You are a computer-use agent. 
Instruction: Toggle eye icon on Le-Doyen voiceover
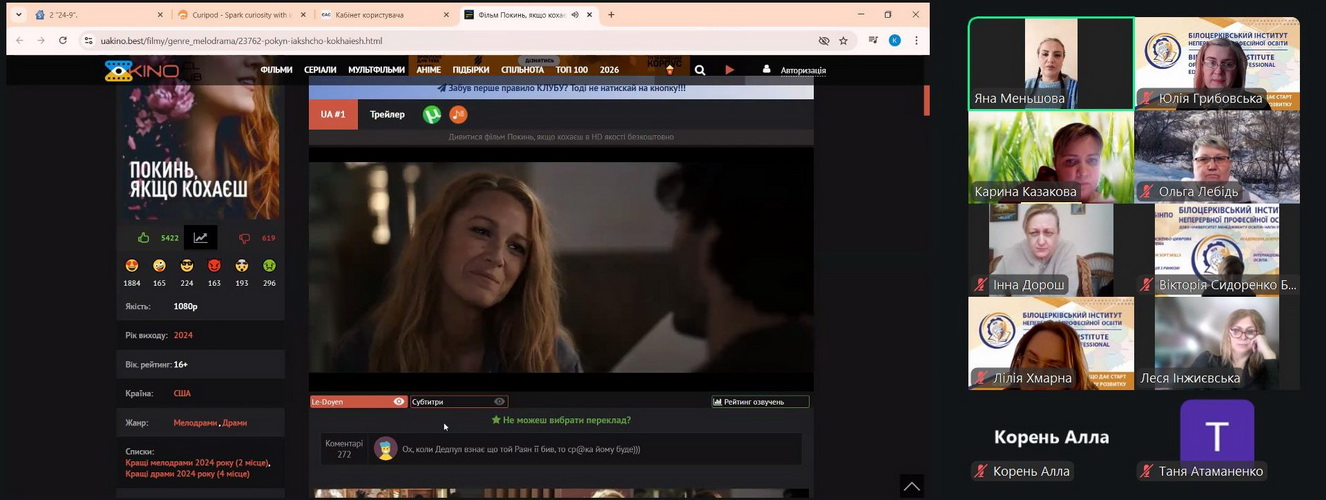[399, 402]
